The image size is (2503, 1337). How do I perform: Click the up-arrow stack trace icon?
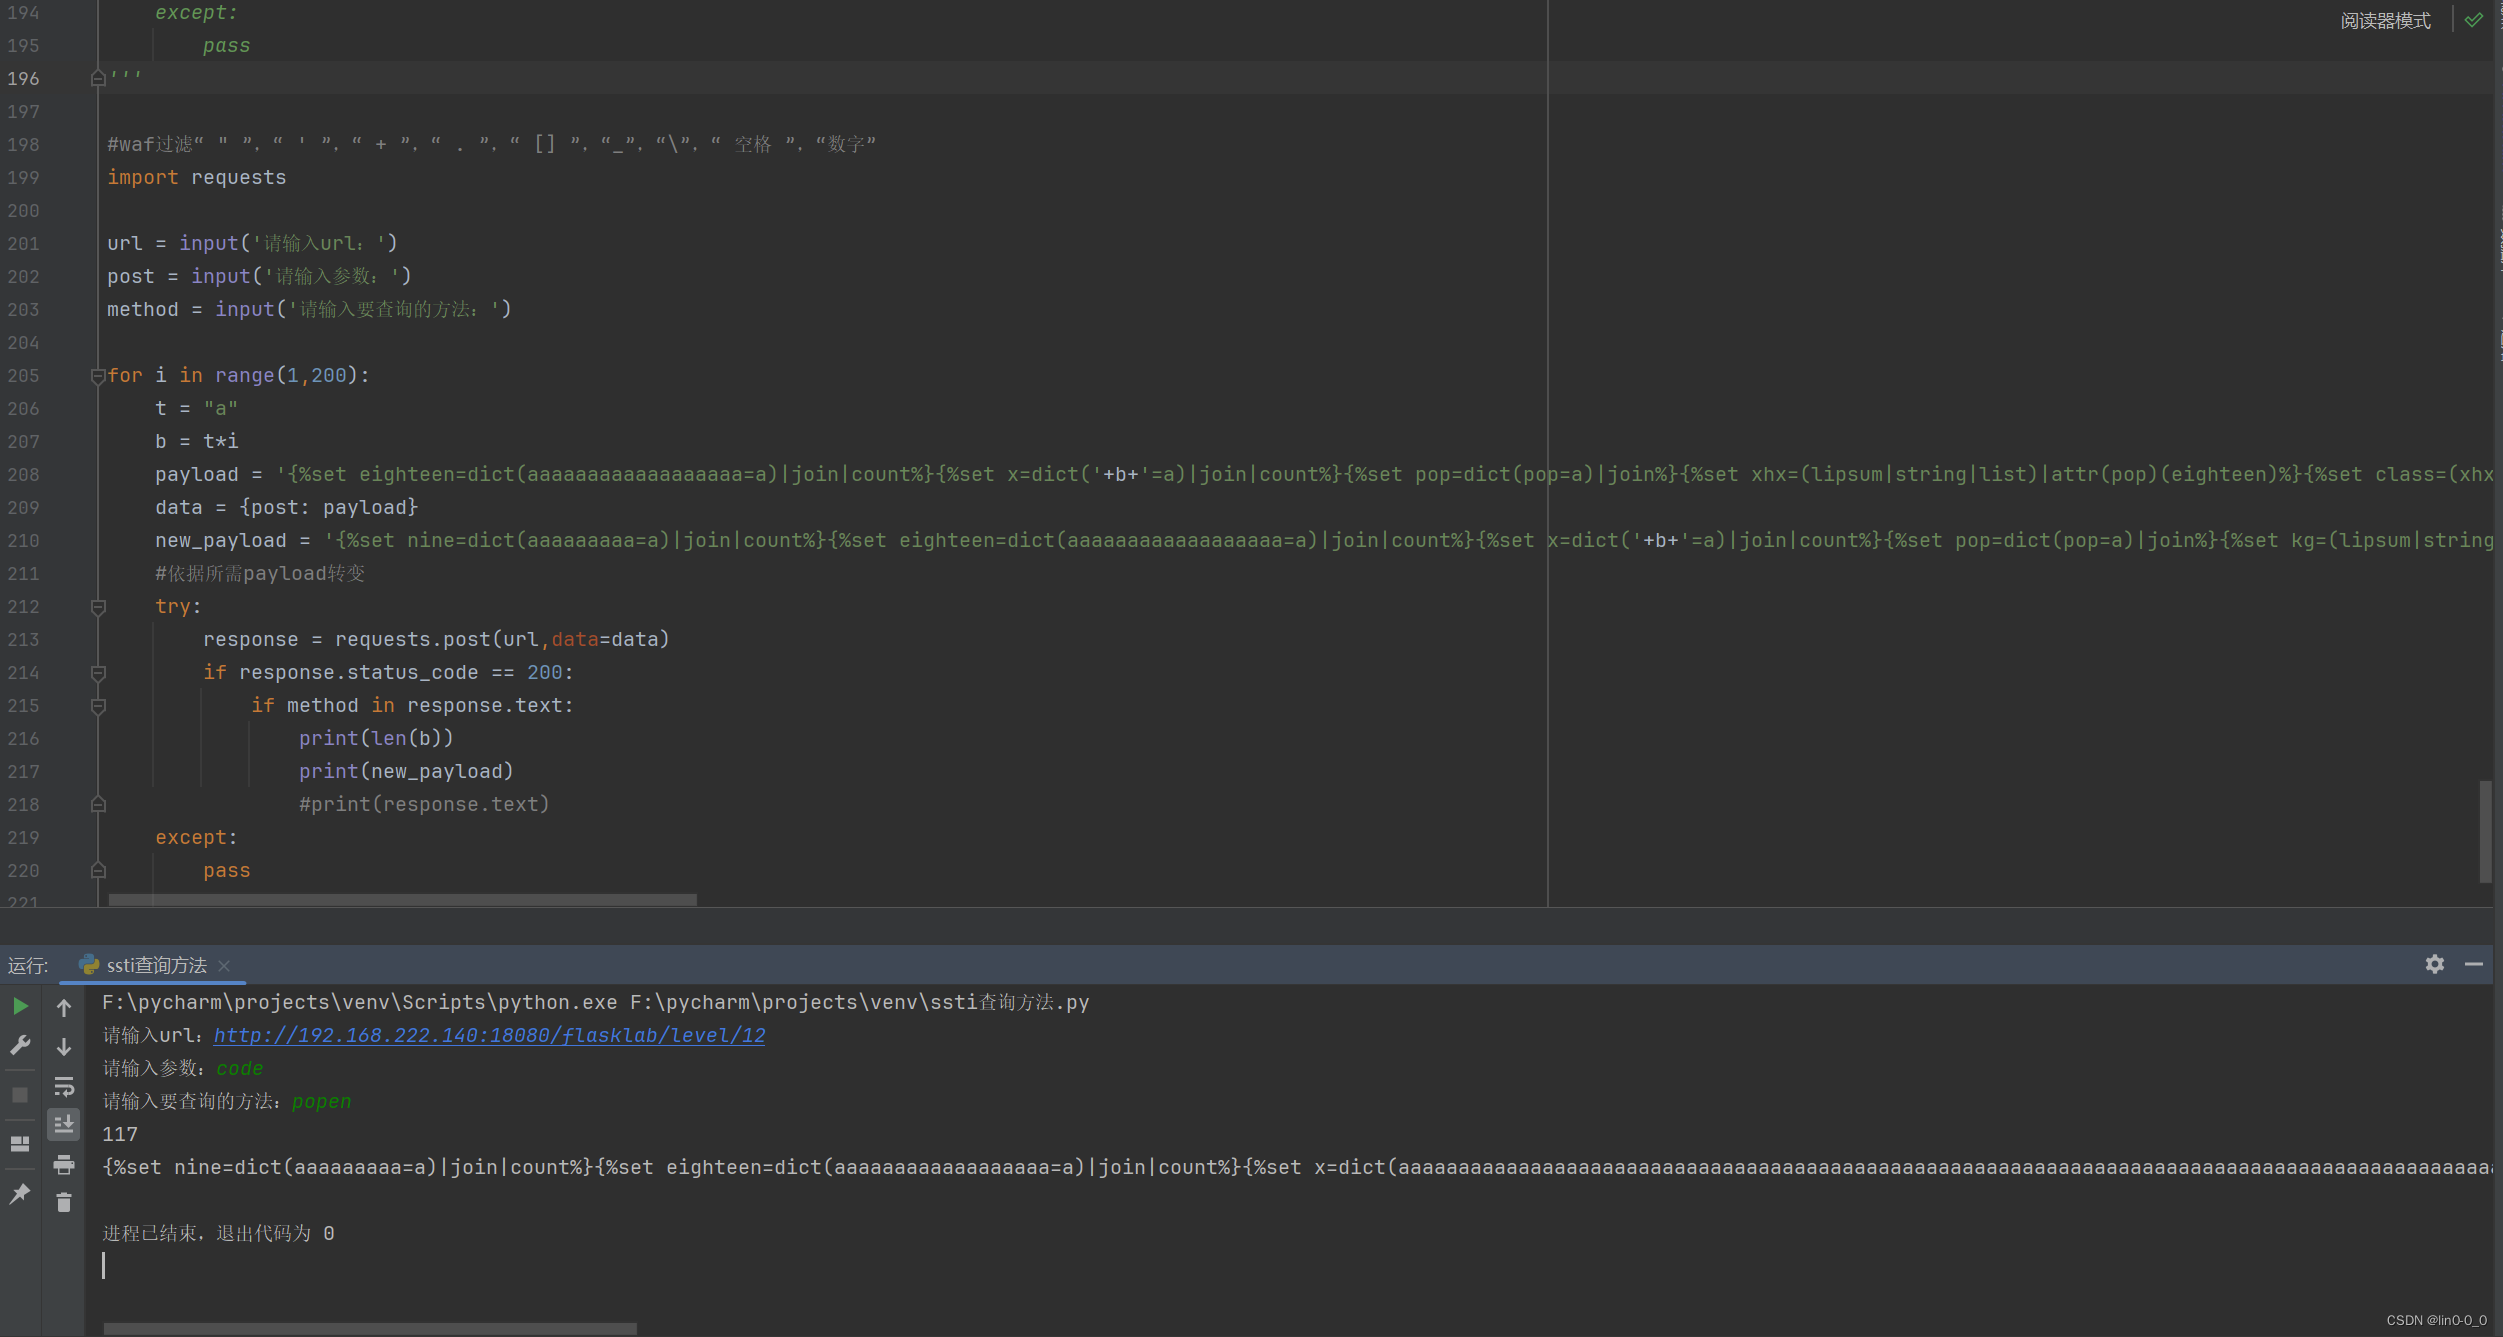64,1008
